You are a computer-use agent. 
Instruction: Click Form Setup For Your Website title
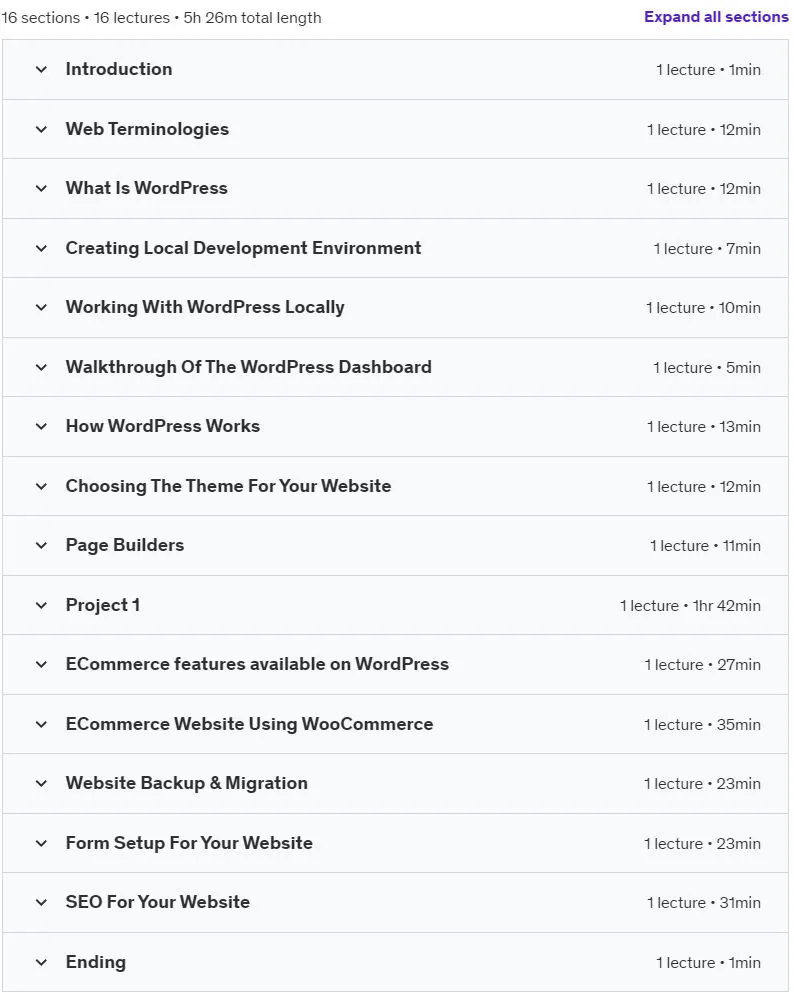pos(189,843)
